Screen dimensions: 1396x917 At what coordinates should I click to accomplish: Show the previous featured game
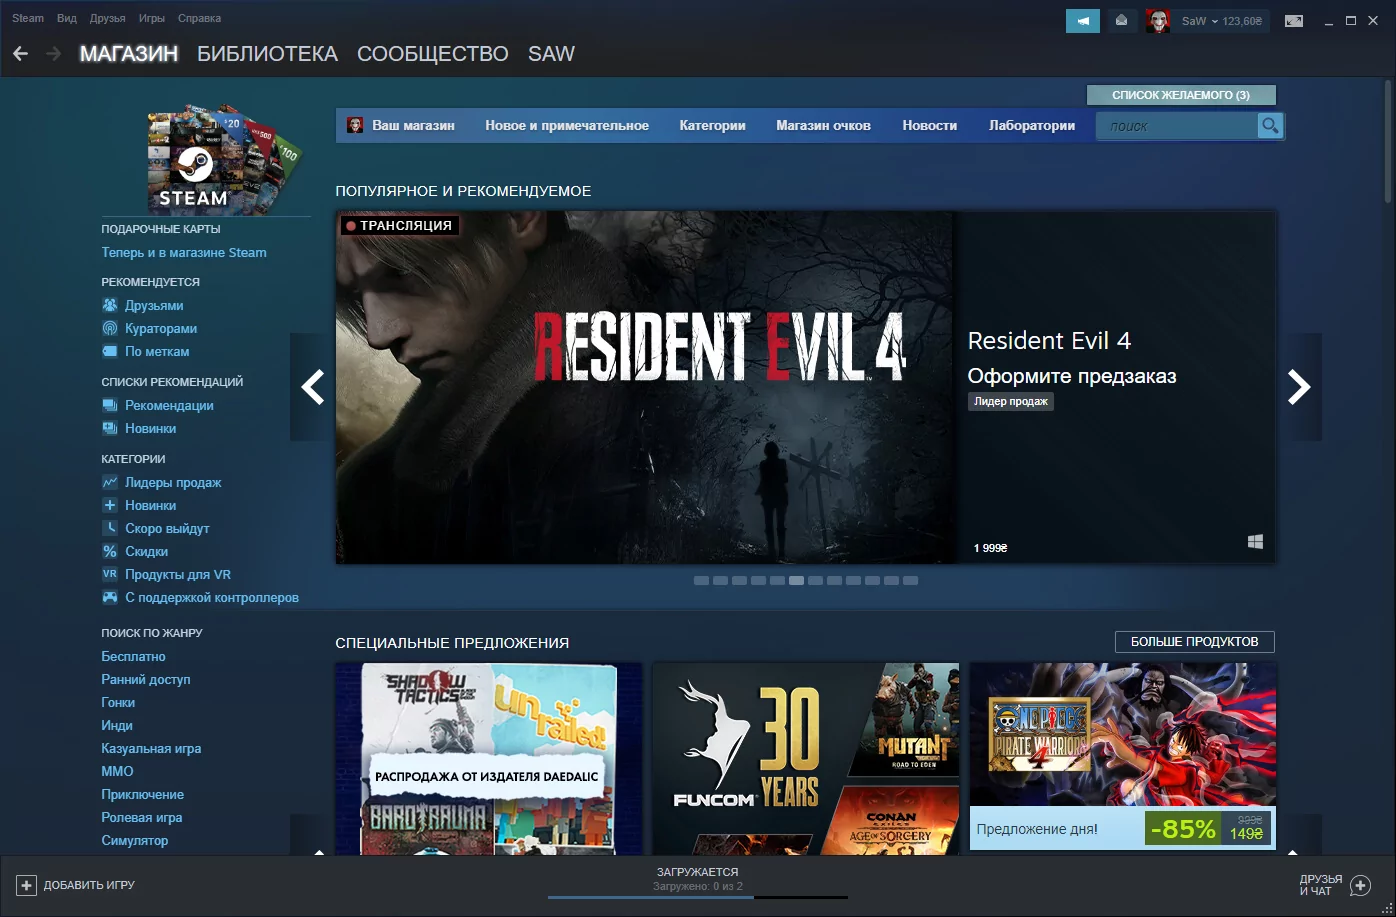pyautogui.click(x=312, y=387)
